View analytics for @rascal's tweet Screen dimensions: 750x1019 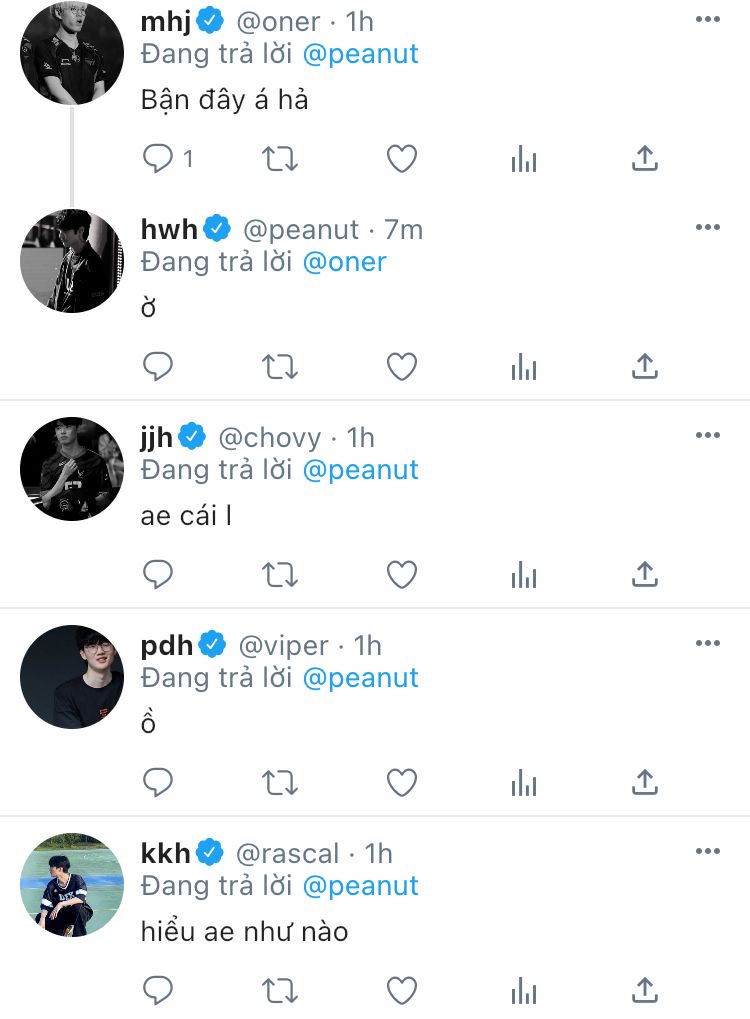(x=524, y=990)
